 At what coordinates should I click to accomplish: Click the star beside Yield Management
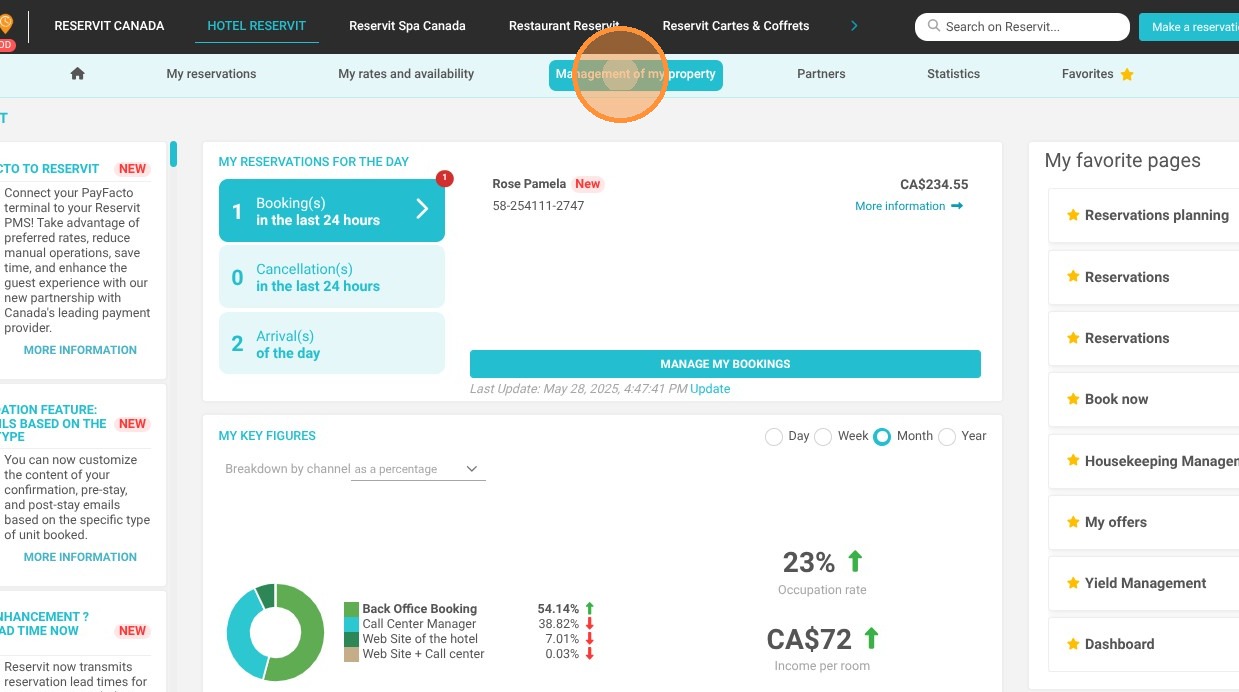point(1073,583)
